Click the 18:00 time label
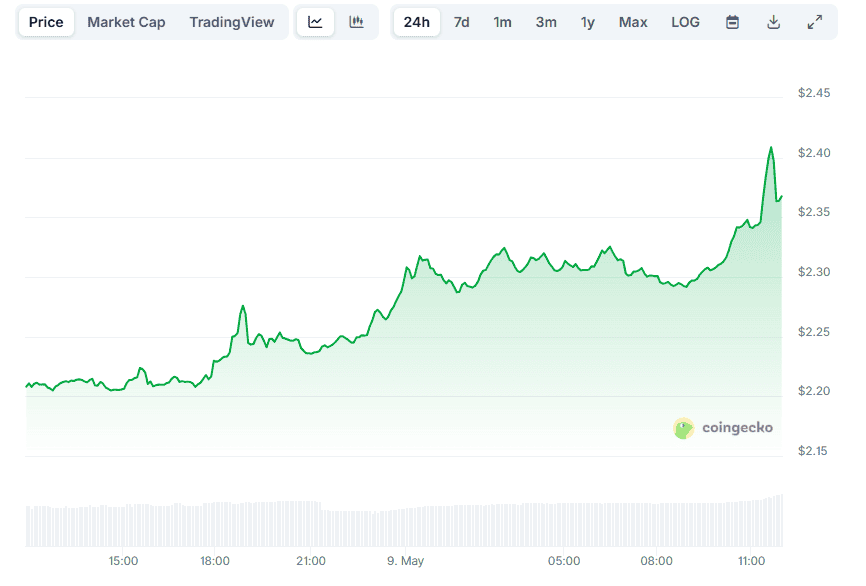 pyautogui.click(x=215, y=561)
